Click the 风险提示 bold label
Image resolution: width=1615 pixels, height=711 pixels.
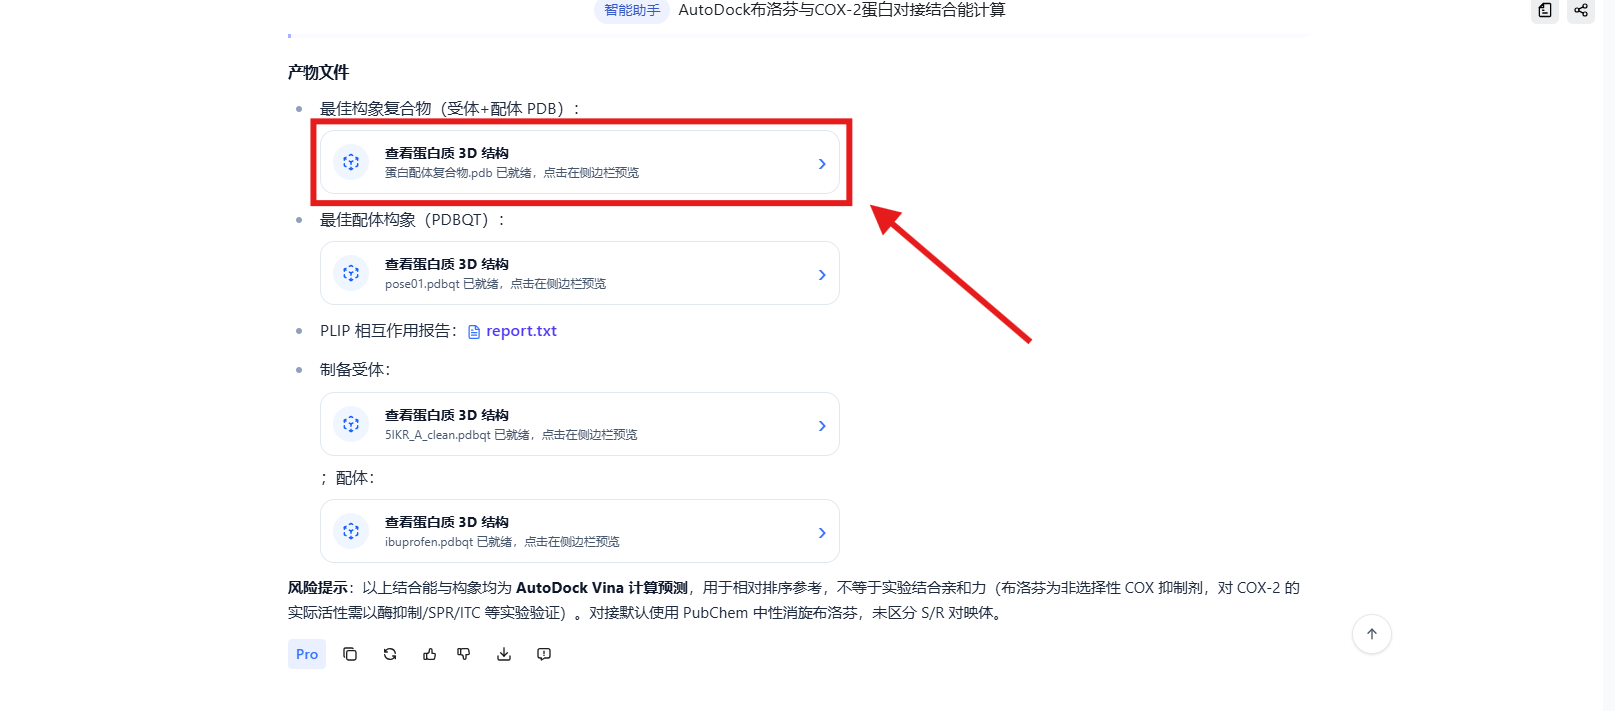pos(318,588)
